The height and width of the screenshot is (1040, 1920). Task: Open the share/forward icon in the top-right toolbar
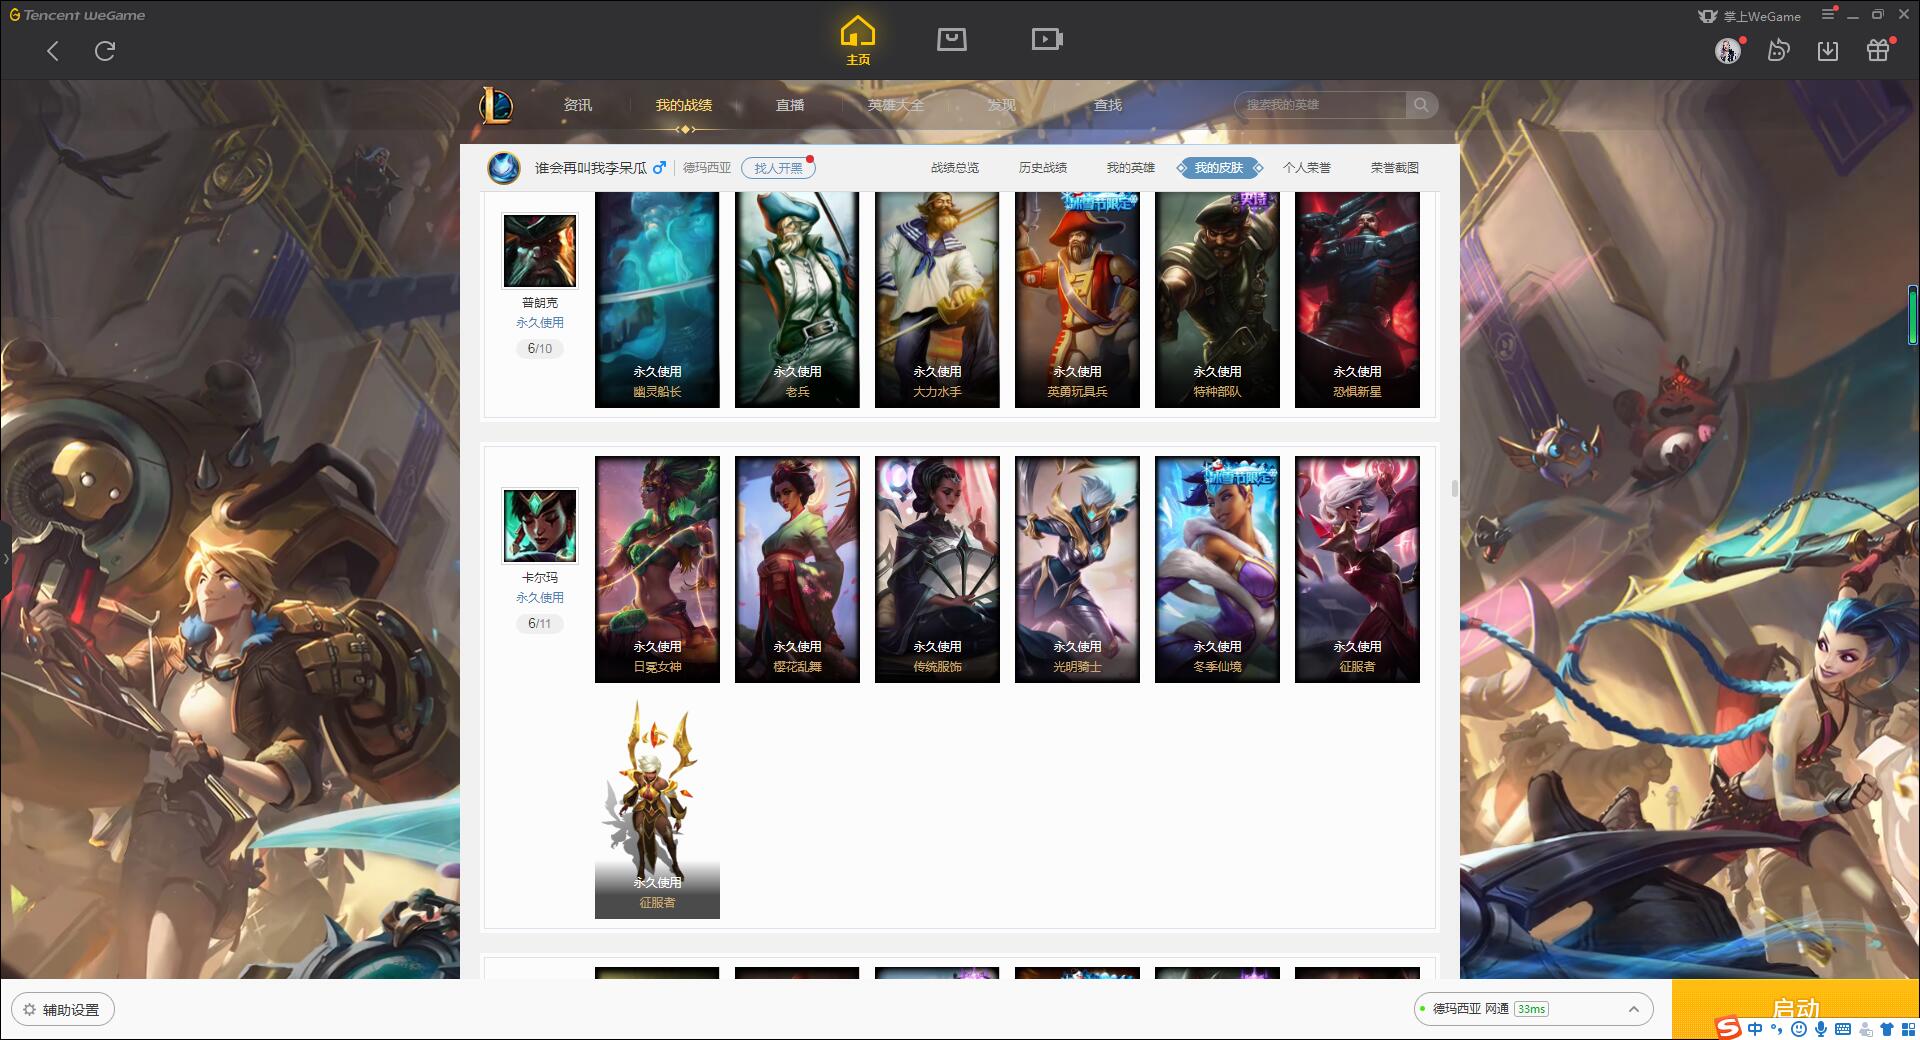tap(1778, 50)
